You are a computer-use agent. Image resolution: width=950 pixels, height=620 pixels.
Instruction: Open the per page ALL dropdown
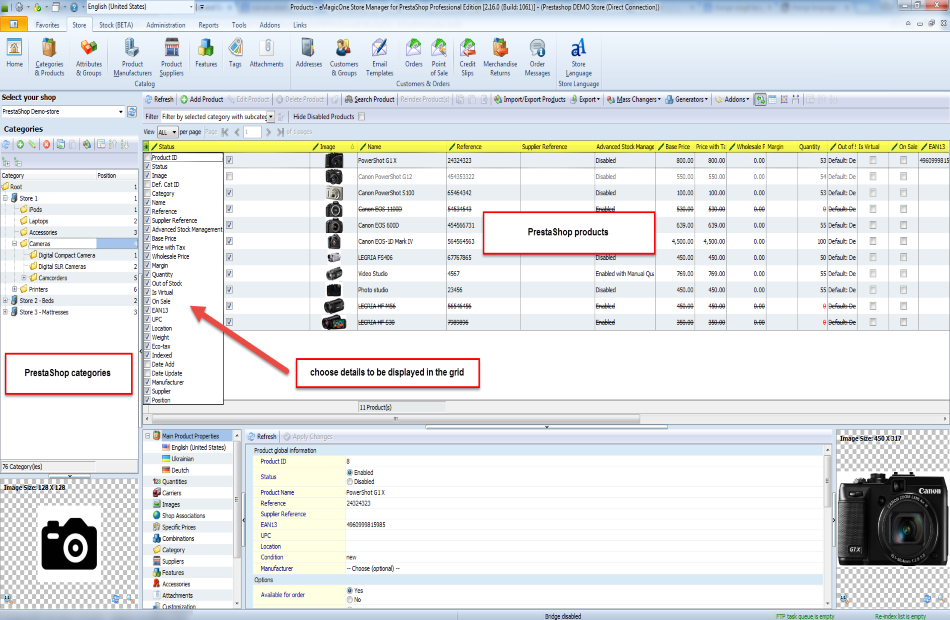pos(174,132)
